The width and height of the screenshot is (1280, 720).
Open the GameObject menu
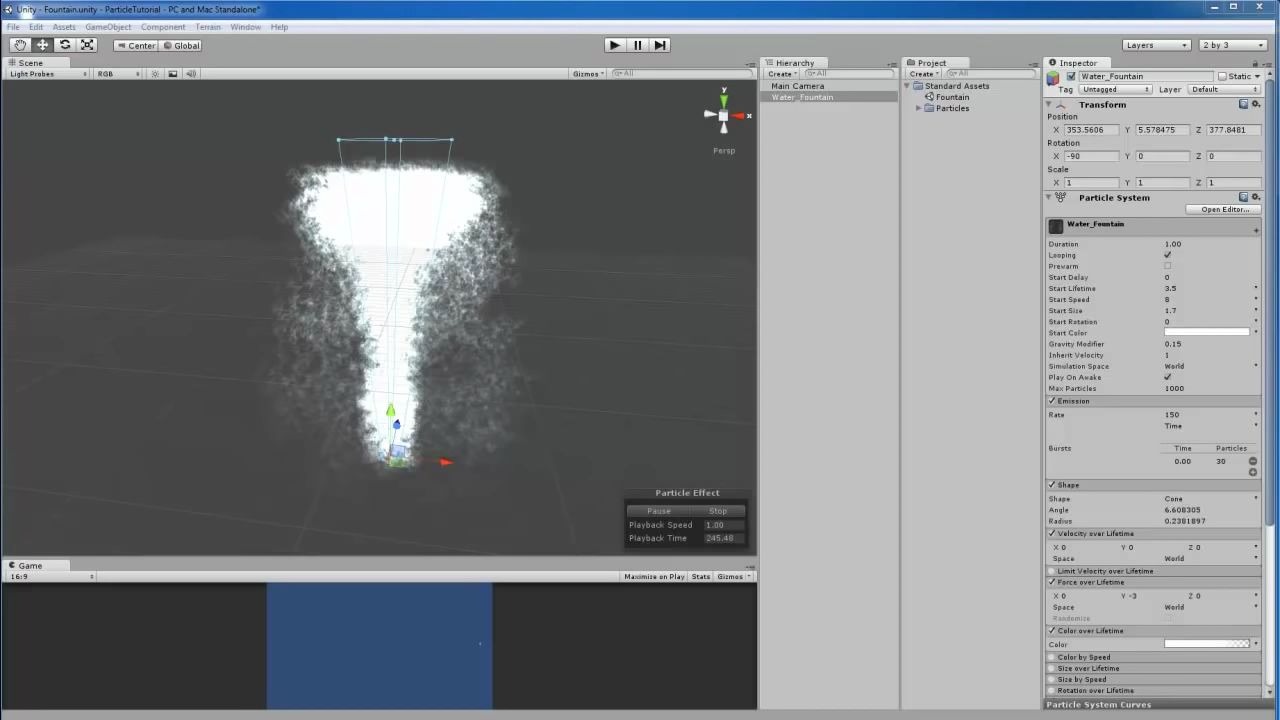point(108,27)
